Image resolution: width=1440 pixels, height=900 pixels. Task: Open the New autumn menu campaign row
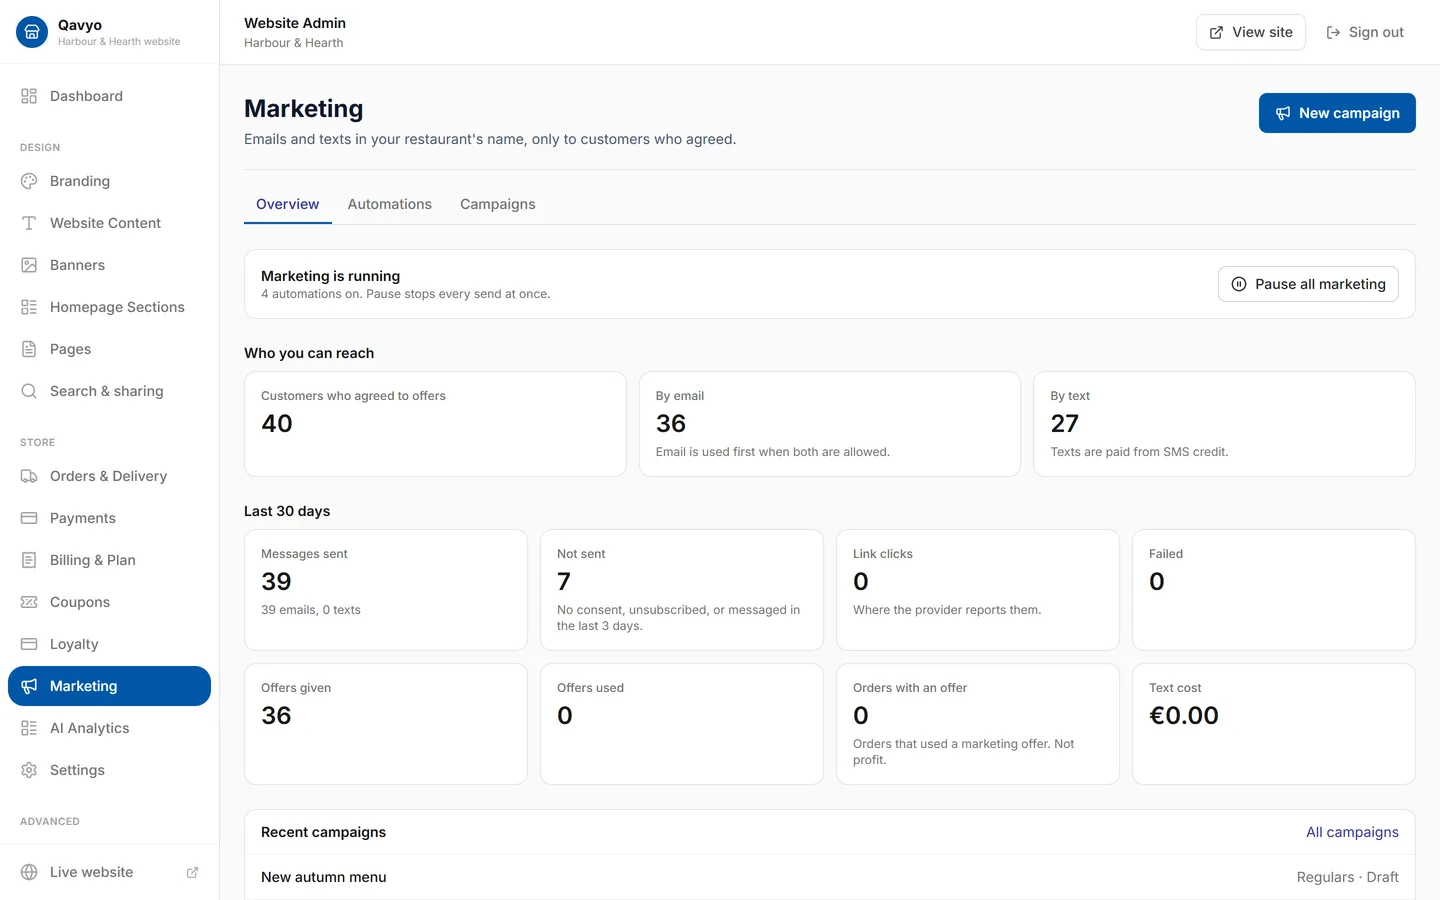[x=830, y=877]
